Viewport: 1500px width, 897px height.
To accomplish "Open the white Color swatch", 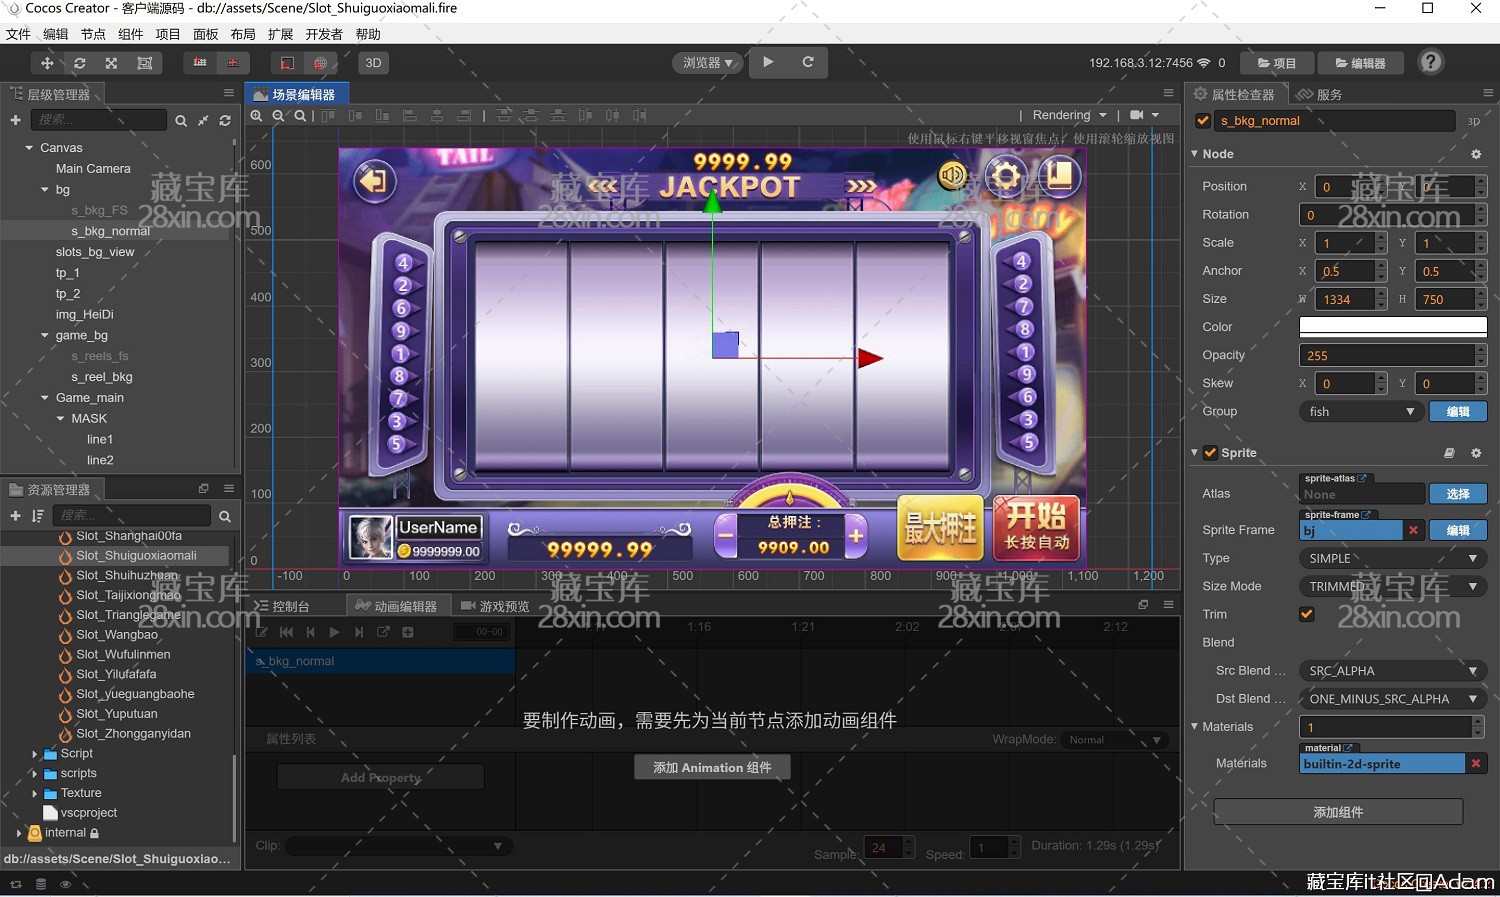I will coord(1392,327).
